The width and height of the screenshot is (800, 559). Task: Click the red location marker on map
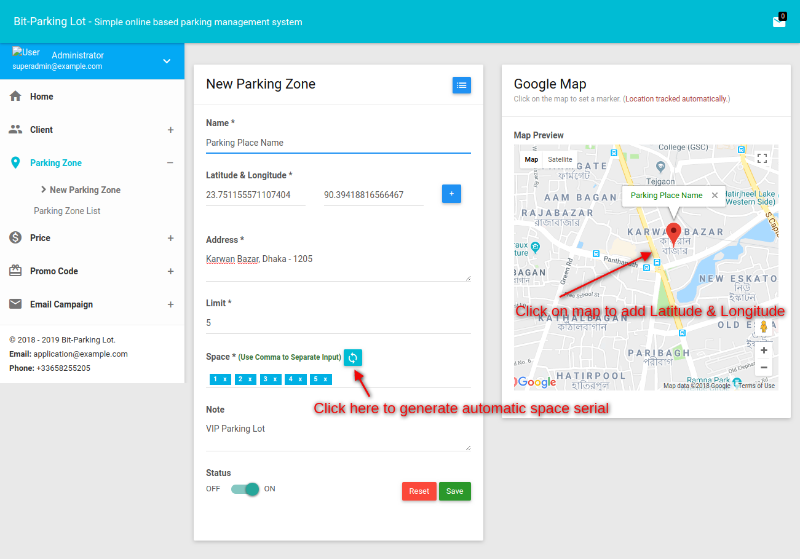tap(674, 233)
